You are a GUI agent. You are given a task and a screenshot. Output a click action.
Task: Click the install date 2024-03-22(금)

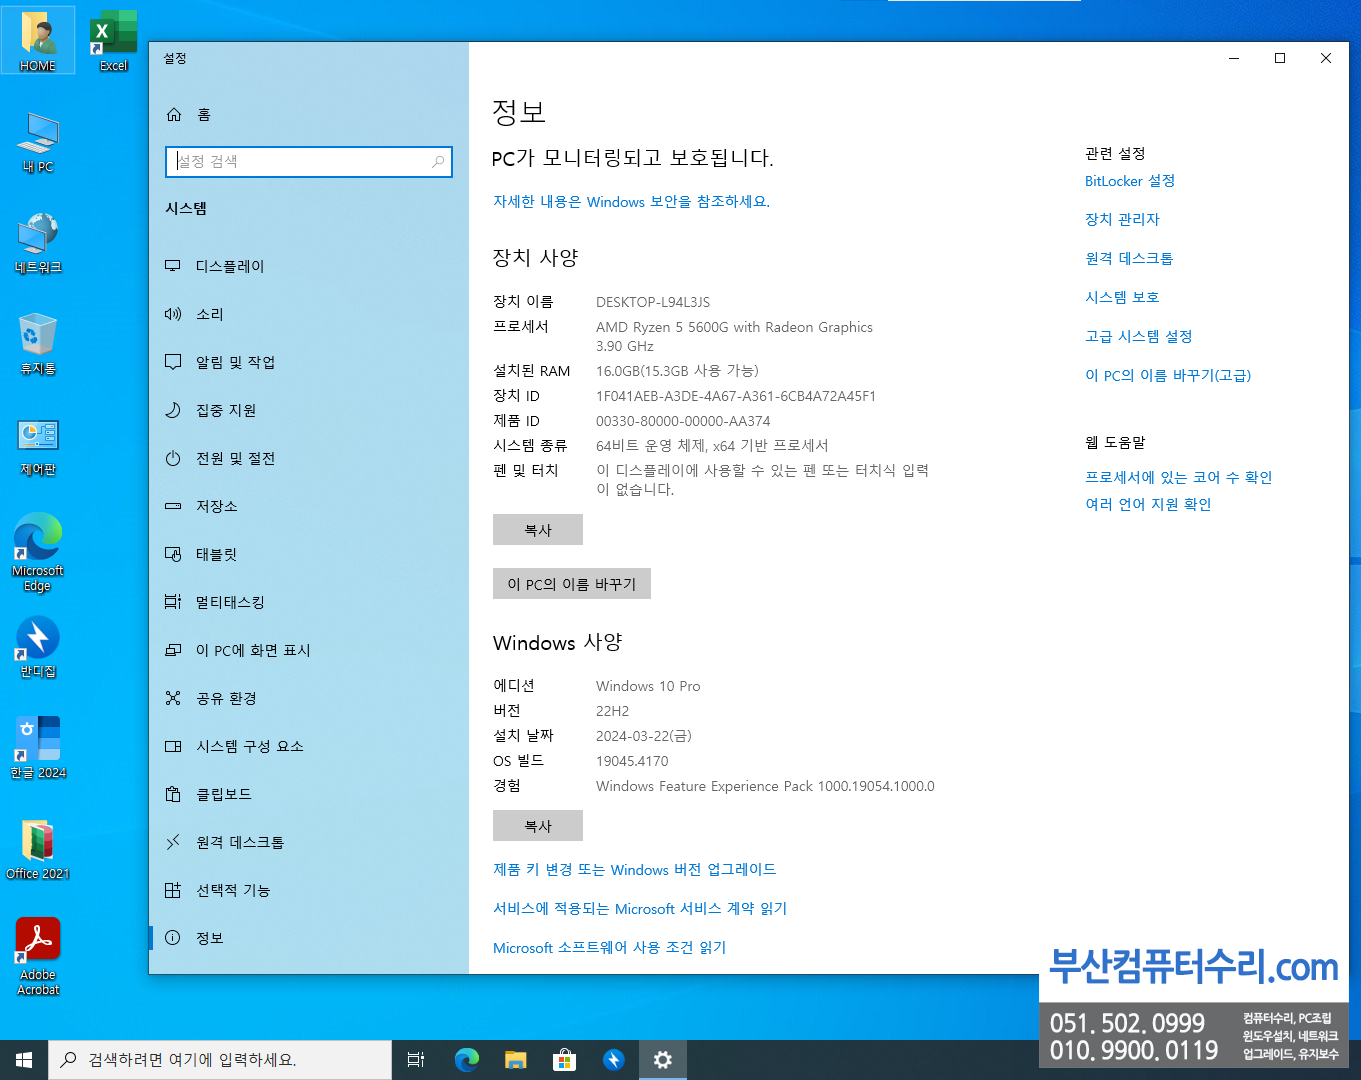(644, 736)
